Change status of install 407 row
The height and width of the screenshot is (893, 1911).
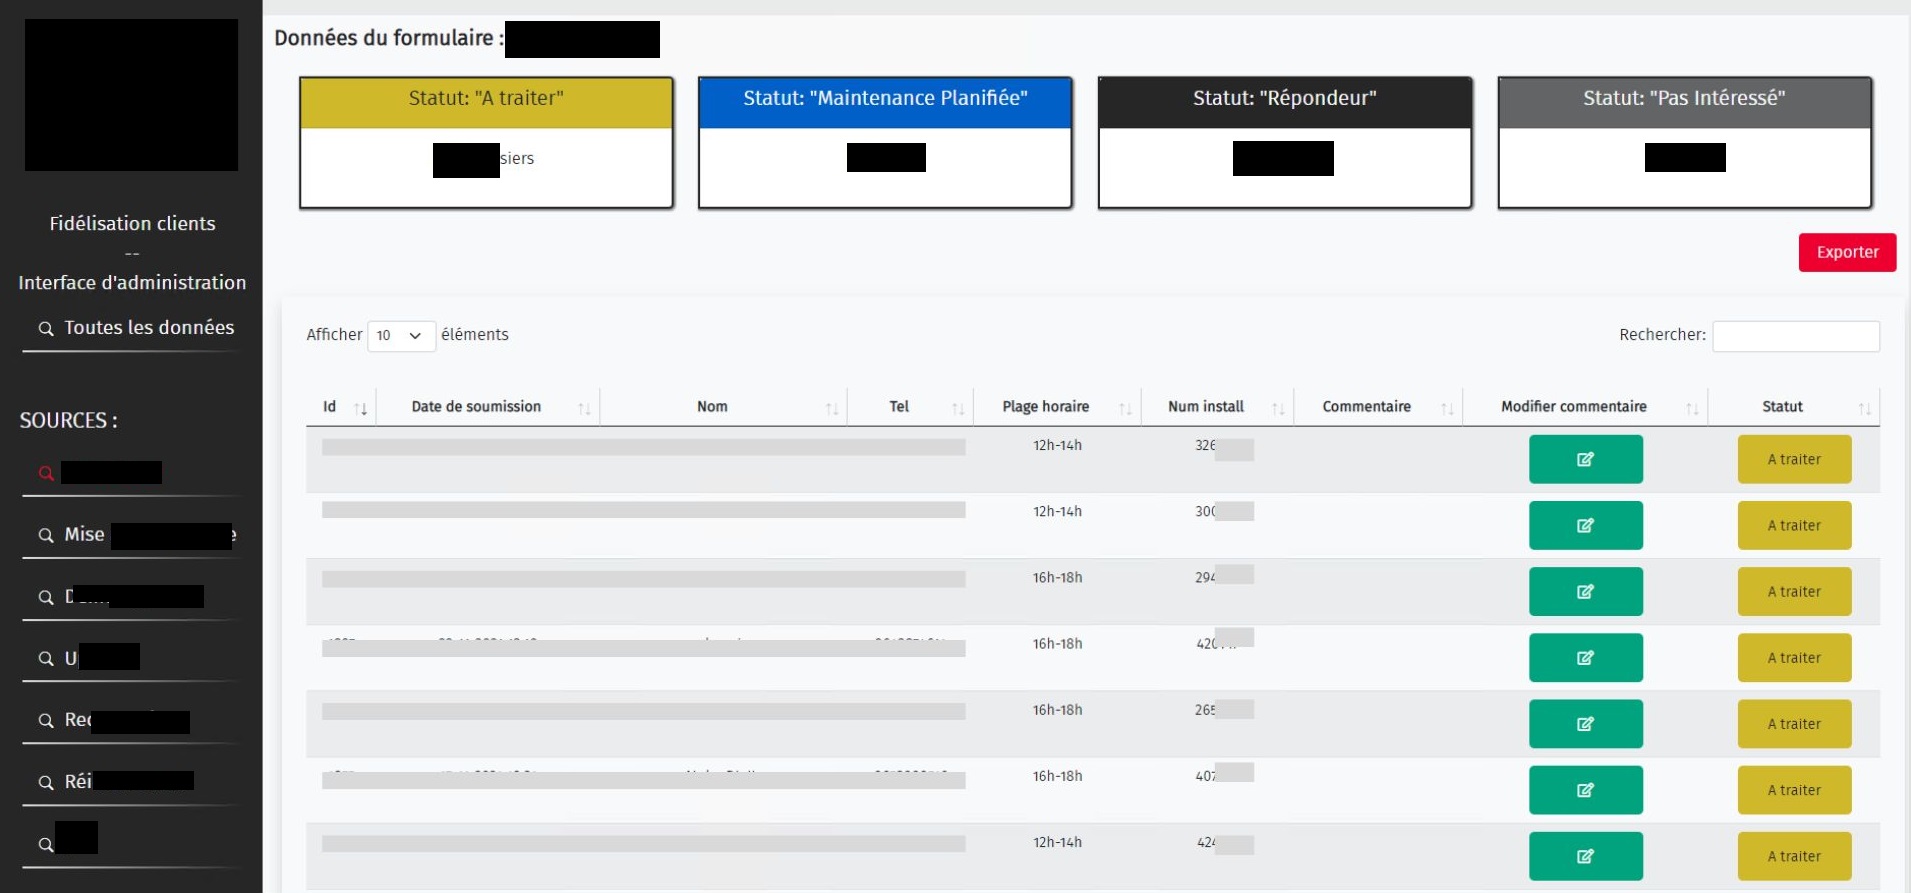(1794, 790)
